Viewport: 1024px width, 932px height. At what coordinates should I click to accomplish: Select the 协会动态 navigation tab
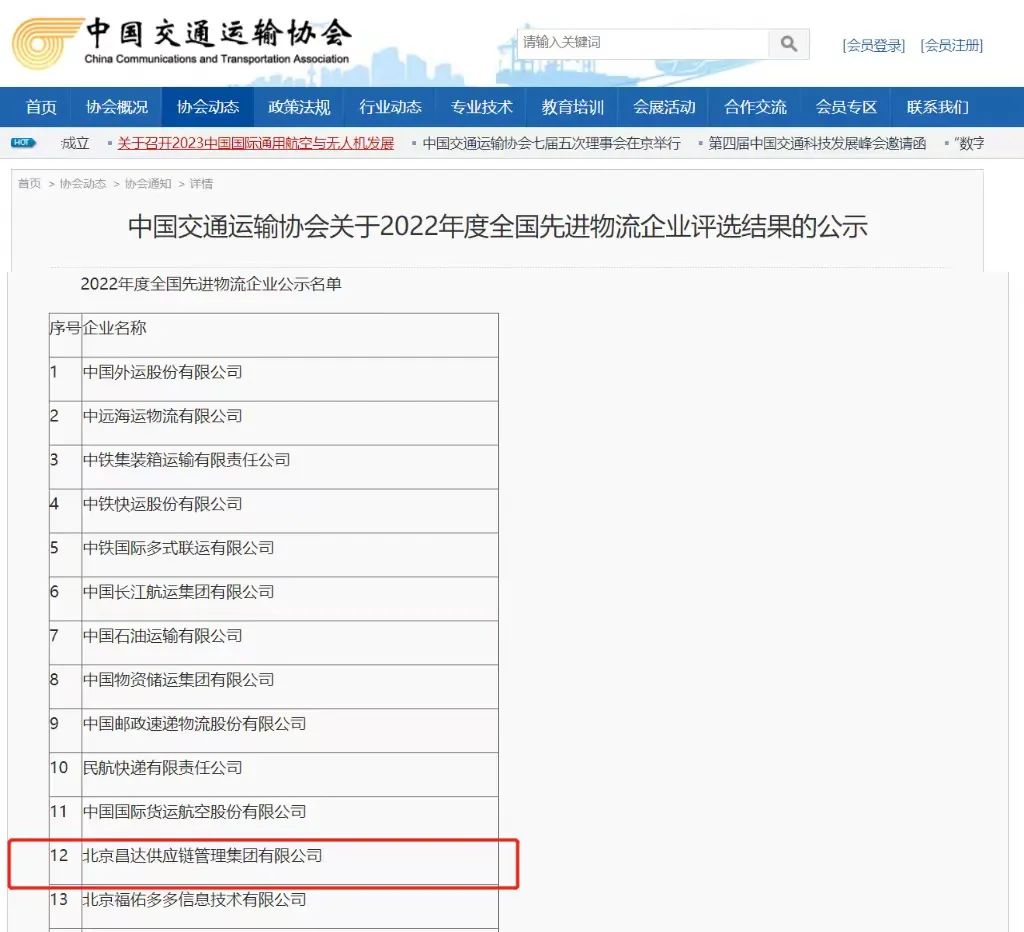click(x=208, y=107)
